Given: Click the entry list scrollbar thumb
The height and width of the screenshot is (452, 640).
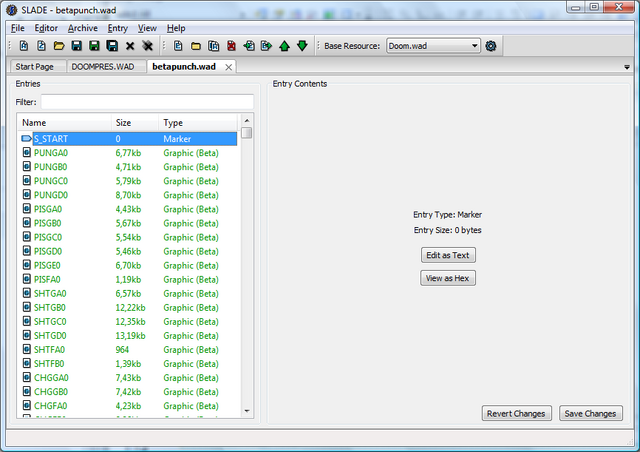Looking at the screenshot, I should coord(247,133).
